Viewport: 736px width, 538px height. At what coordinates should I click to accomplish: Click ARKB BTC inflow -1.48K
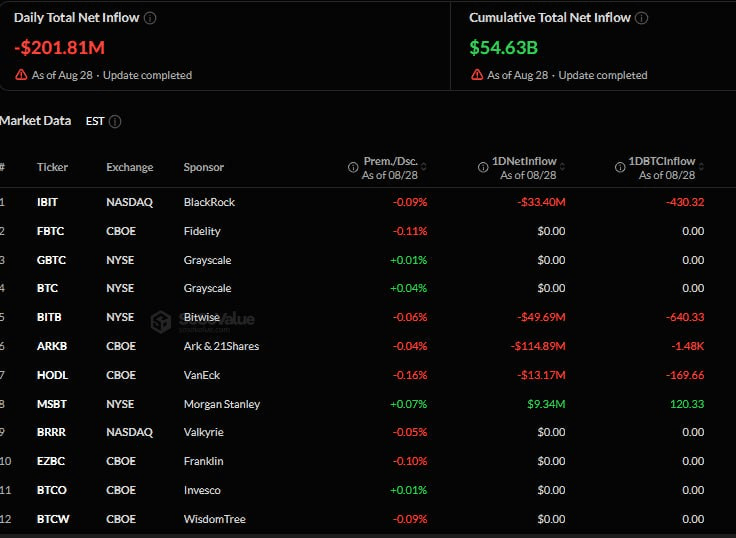pos(688,346)
